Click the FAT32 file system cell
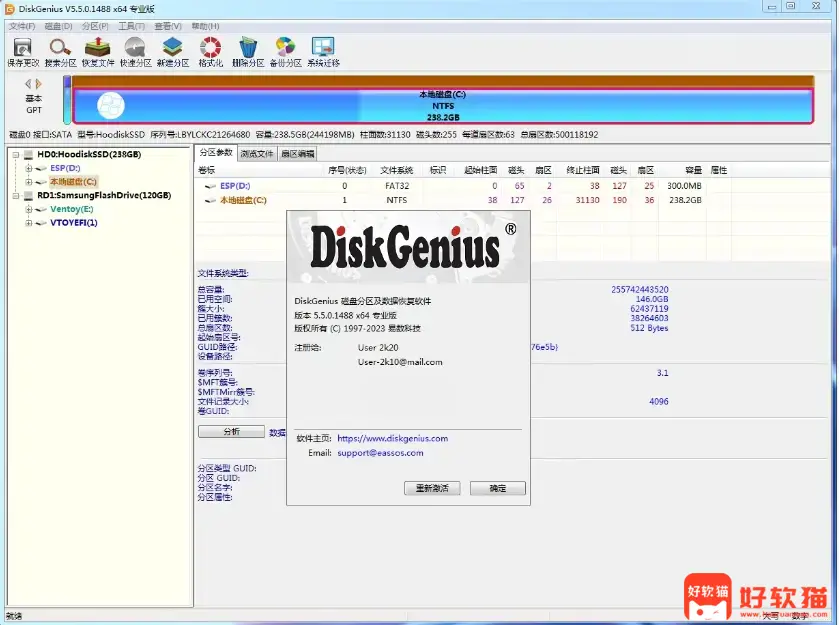 397,186
